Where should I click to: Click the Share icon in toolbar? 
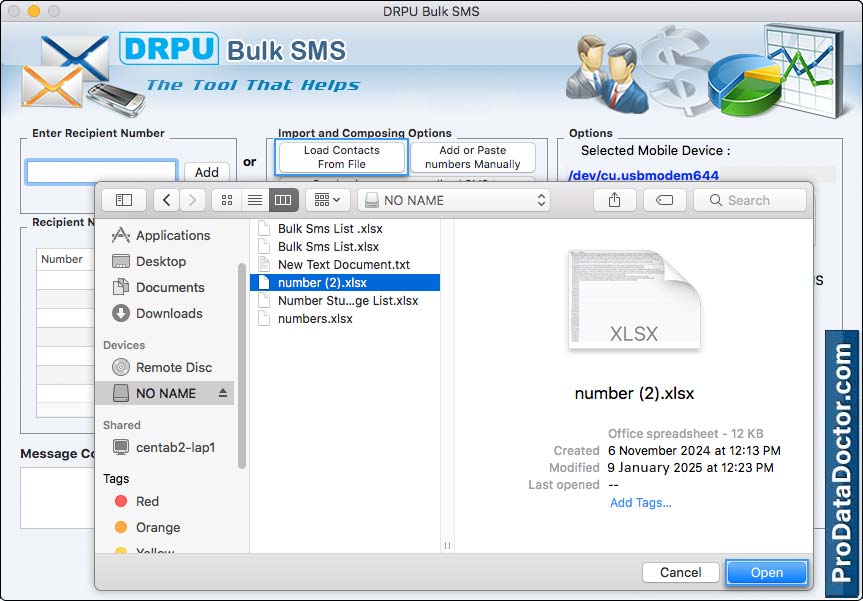pyautogui.click(x=614, y=200)
